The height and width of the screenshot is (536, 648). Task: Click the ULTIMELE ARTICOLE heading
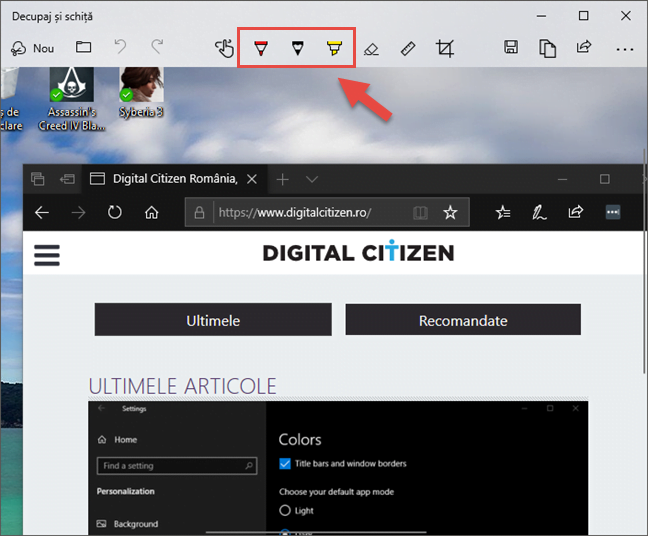click(x=182, y=386)
